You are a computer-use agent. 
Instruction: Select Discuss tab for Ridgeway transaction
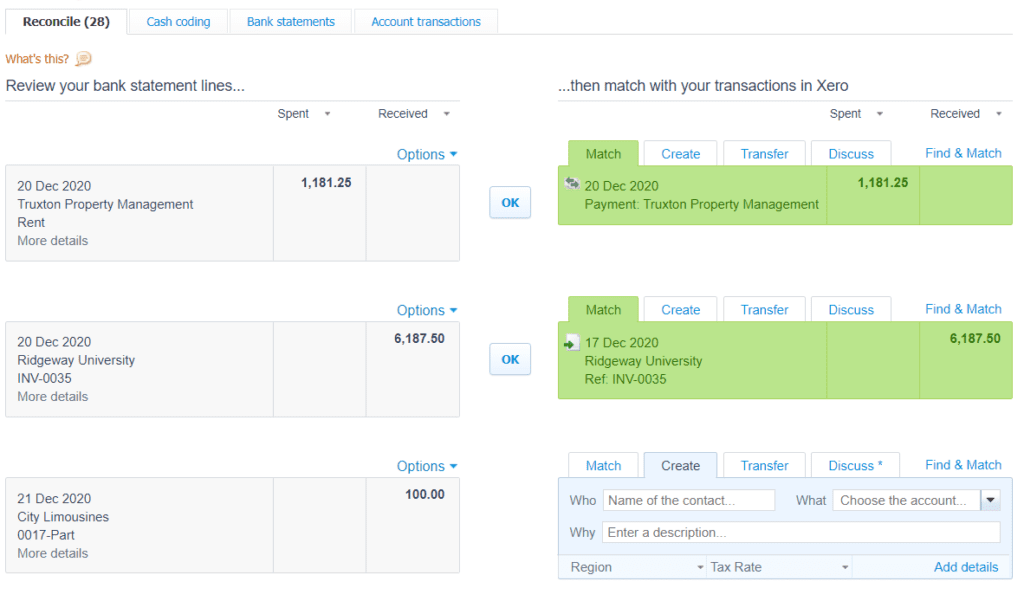[851, 310]
